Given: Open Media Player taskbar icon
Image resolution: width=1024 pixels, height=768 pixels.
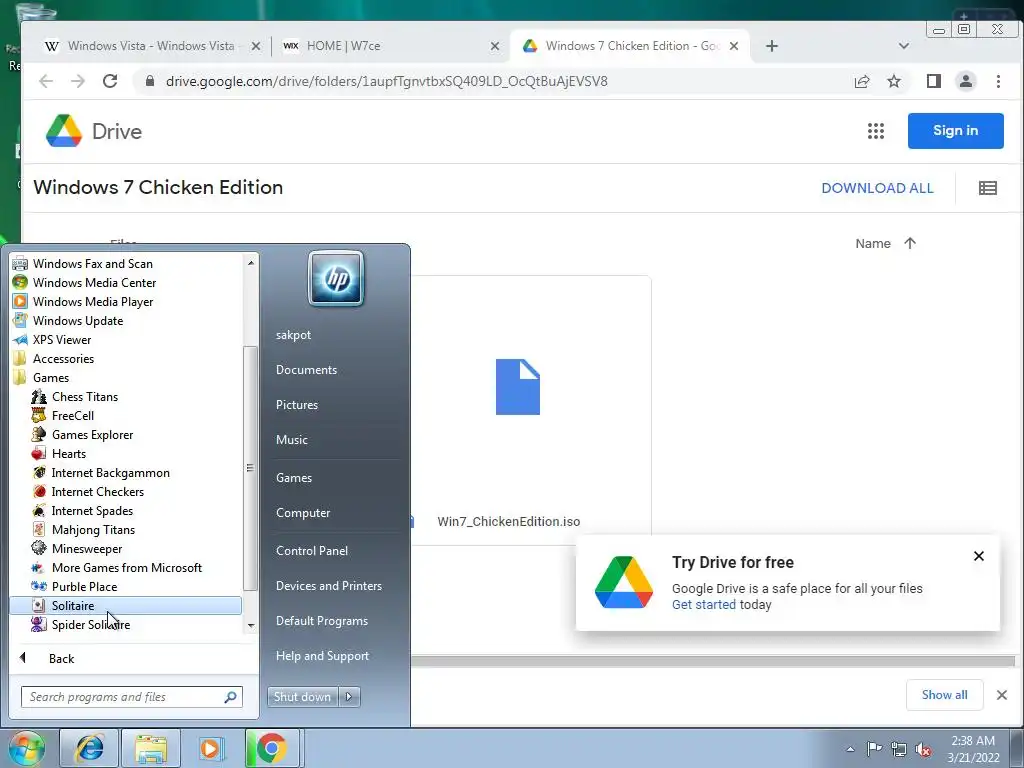Looking at the screenshot, I should point(211,748).
